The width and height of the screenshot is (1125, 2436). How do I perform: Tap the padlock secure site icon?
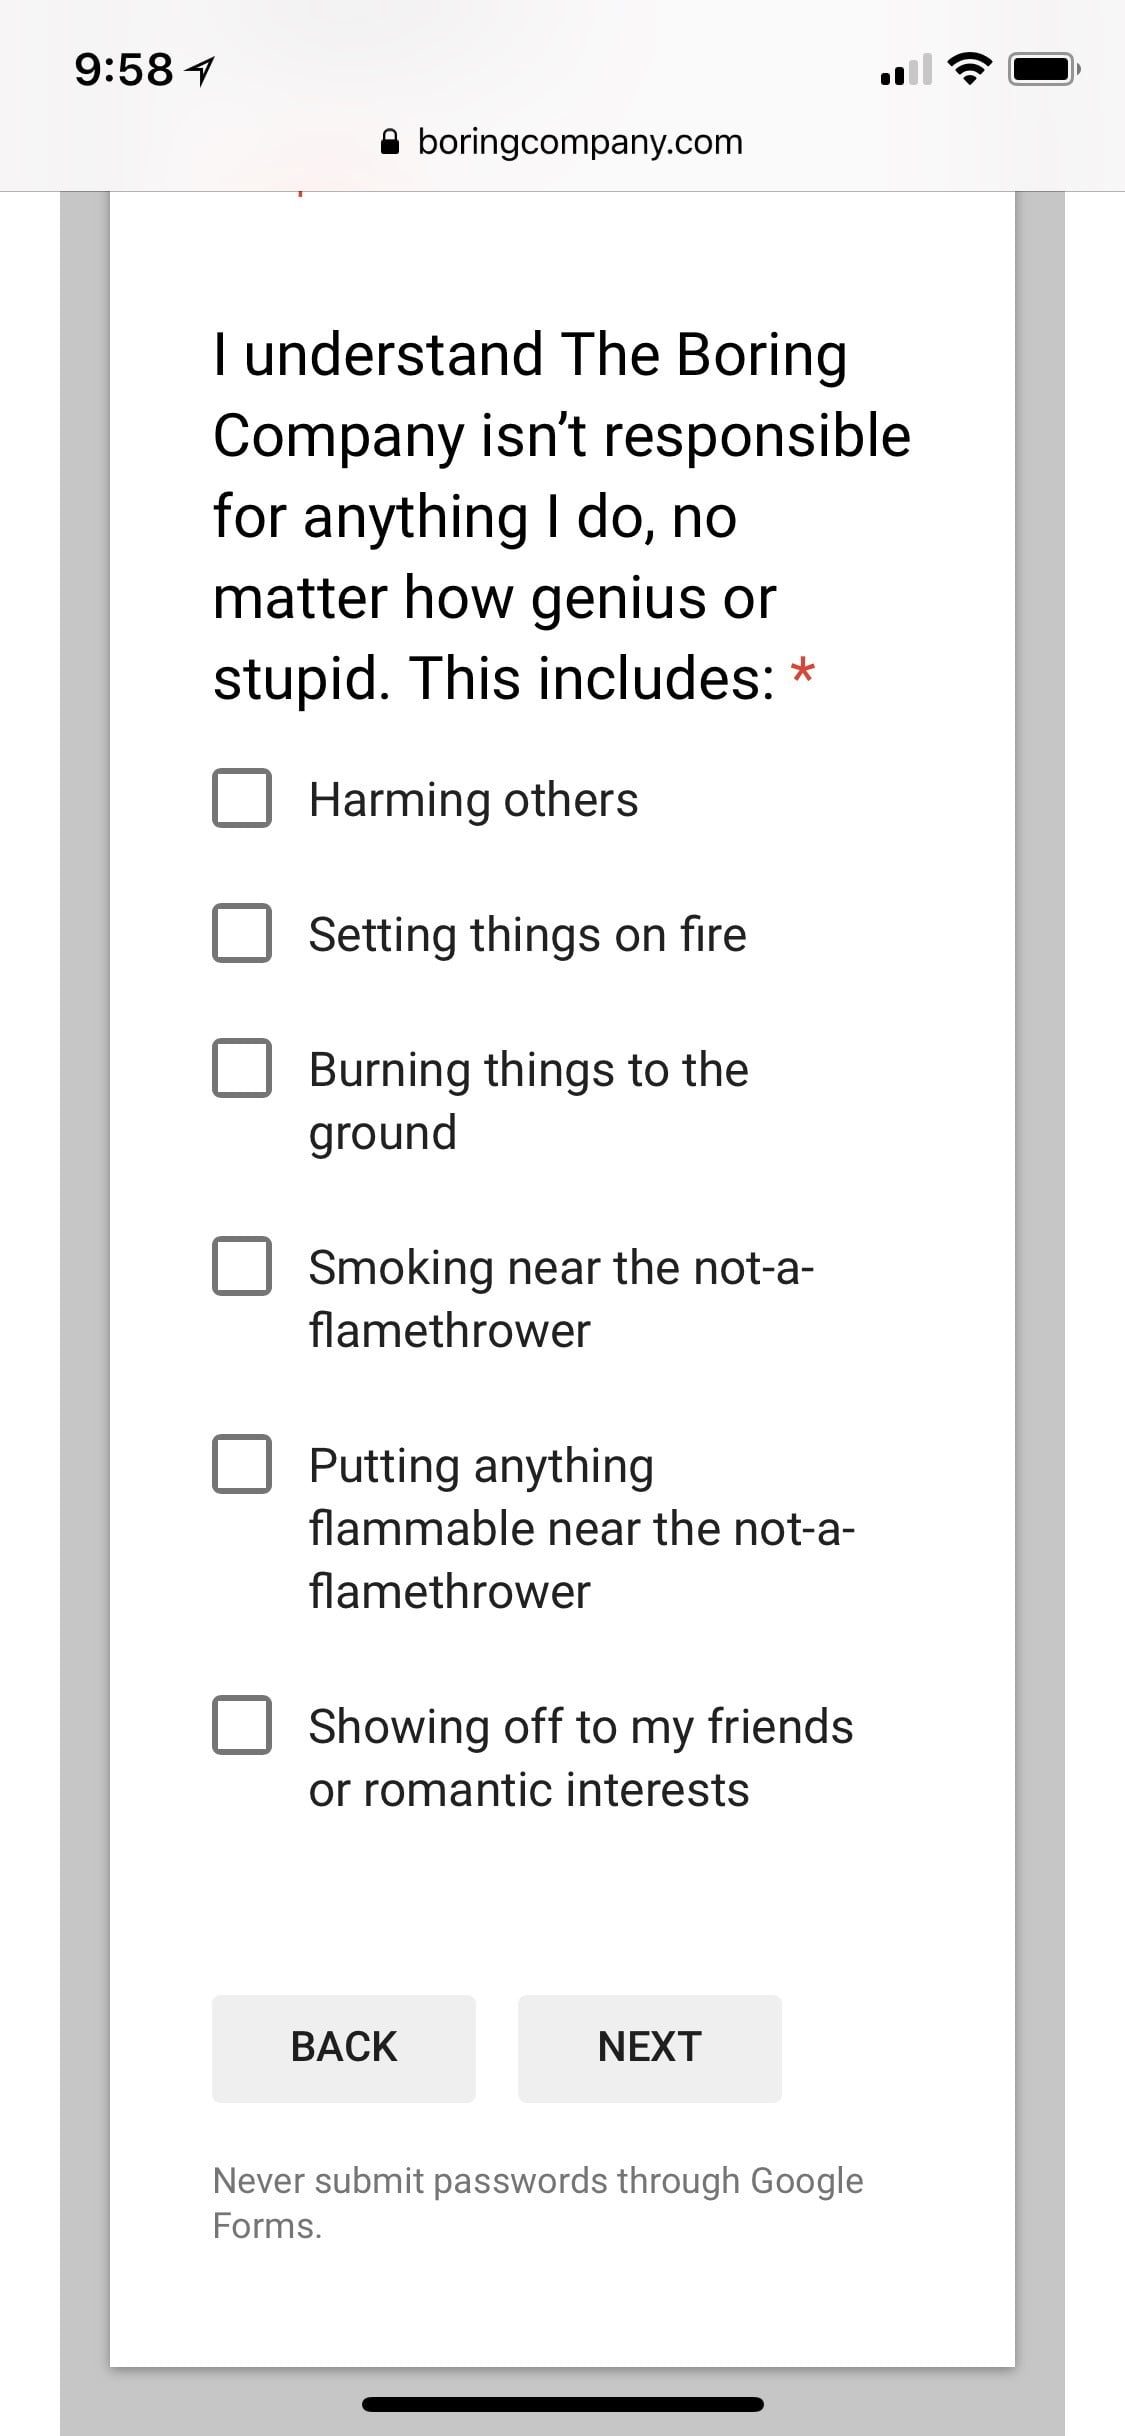pyautogui.click(x=393, y=142)
